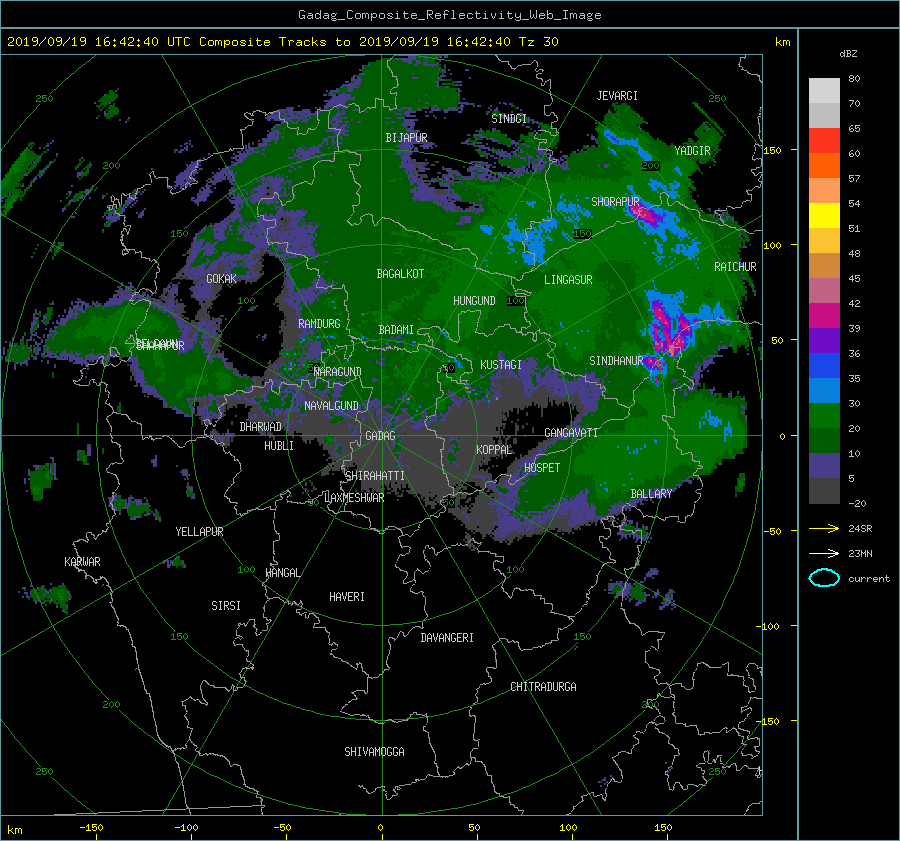Viewport: 900px width, 841px height.
Task: Click the SINDHANUR city label
Action: 616,361
